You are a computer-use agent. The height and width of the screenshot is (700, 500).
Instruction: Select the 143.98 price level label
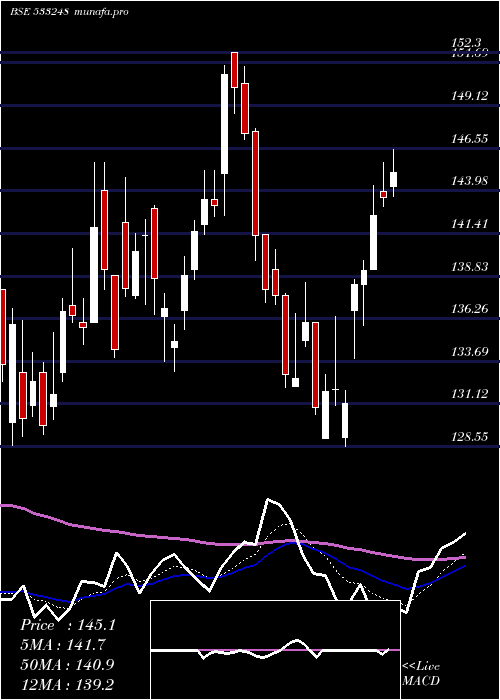(470, 181)
